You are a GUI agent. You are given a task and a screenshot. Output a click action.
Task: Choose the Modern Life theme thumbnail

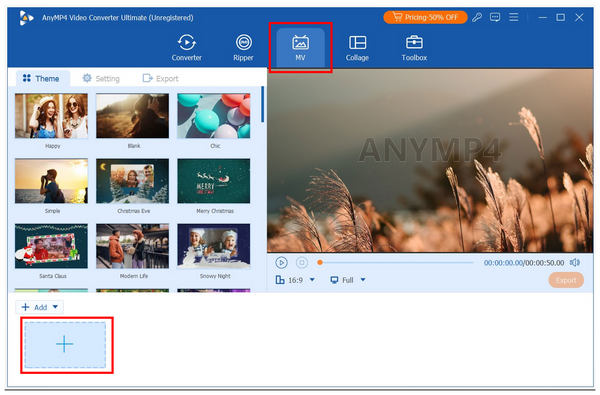(x=132, y=246)
